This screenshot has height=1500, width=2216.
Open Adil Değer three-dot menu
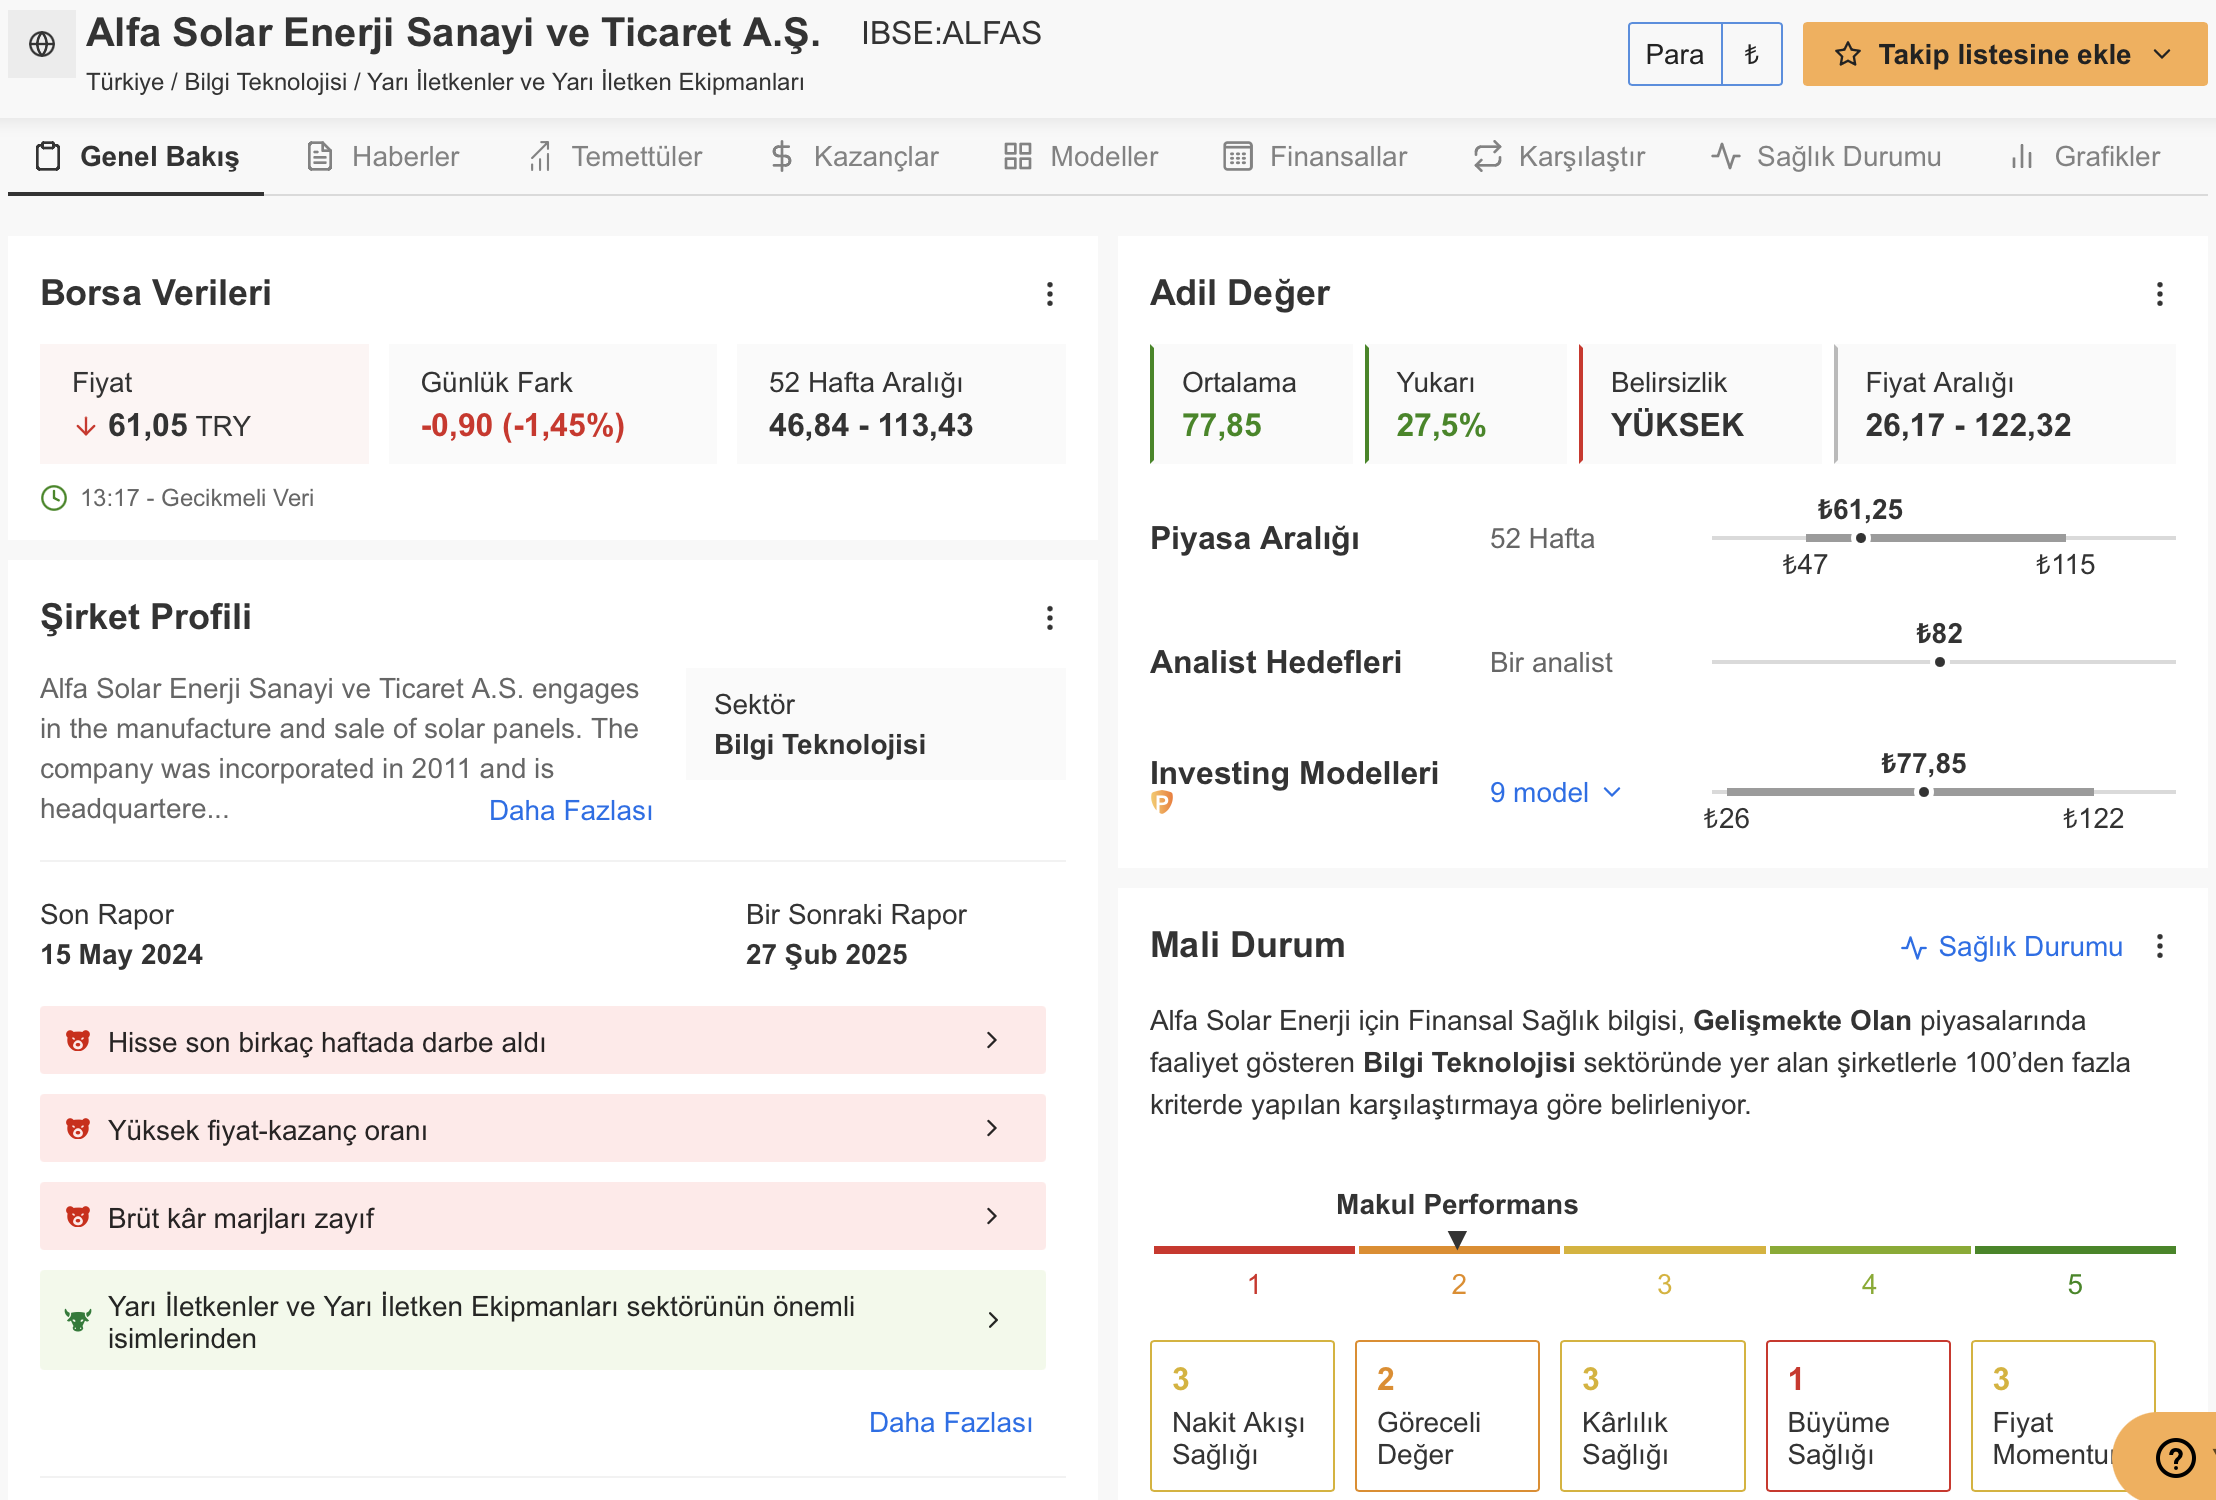click(2159, 294)
